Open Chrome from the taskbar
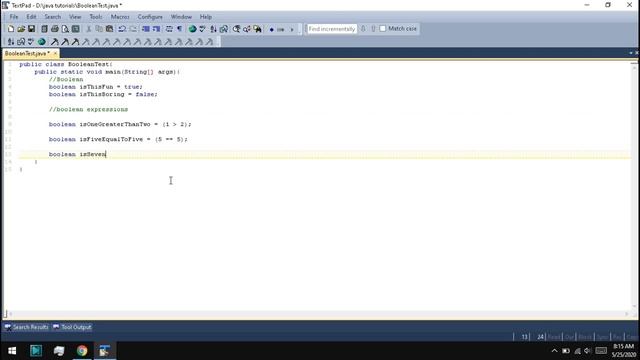This screenshot has width=640, height=360. point(82,351)
